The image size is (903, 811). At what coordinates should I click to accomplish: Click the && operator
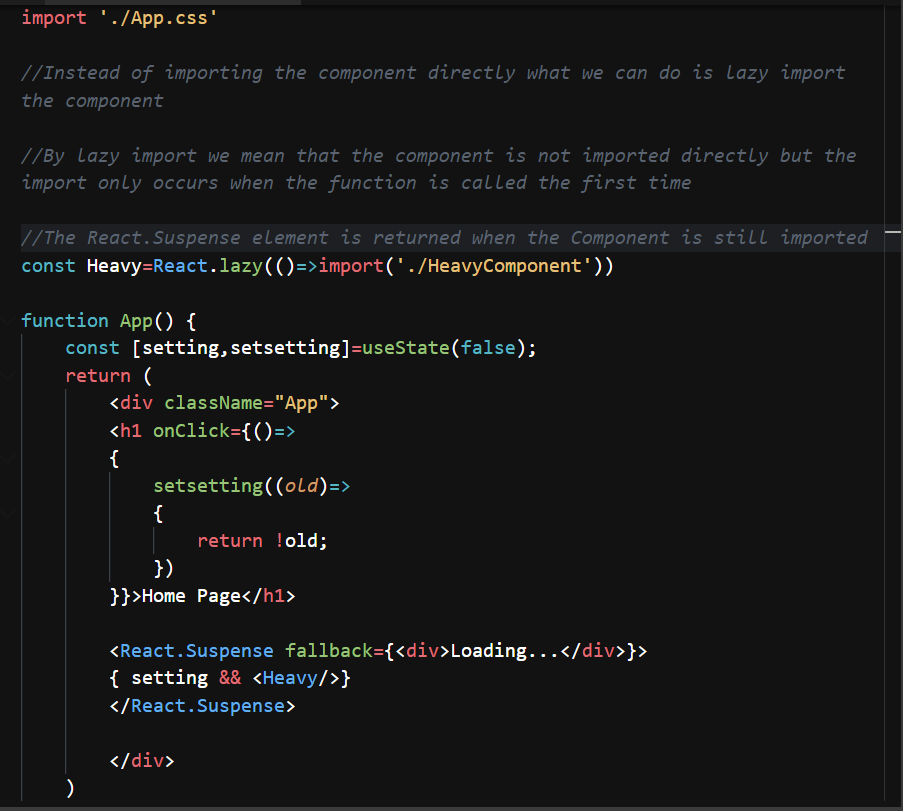point(230,678)
